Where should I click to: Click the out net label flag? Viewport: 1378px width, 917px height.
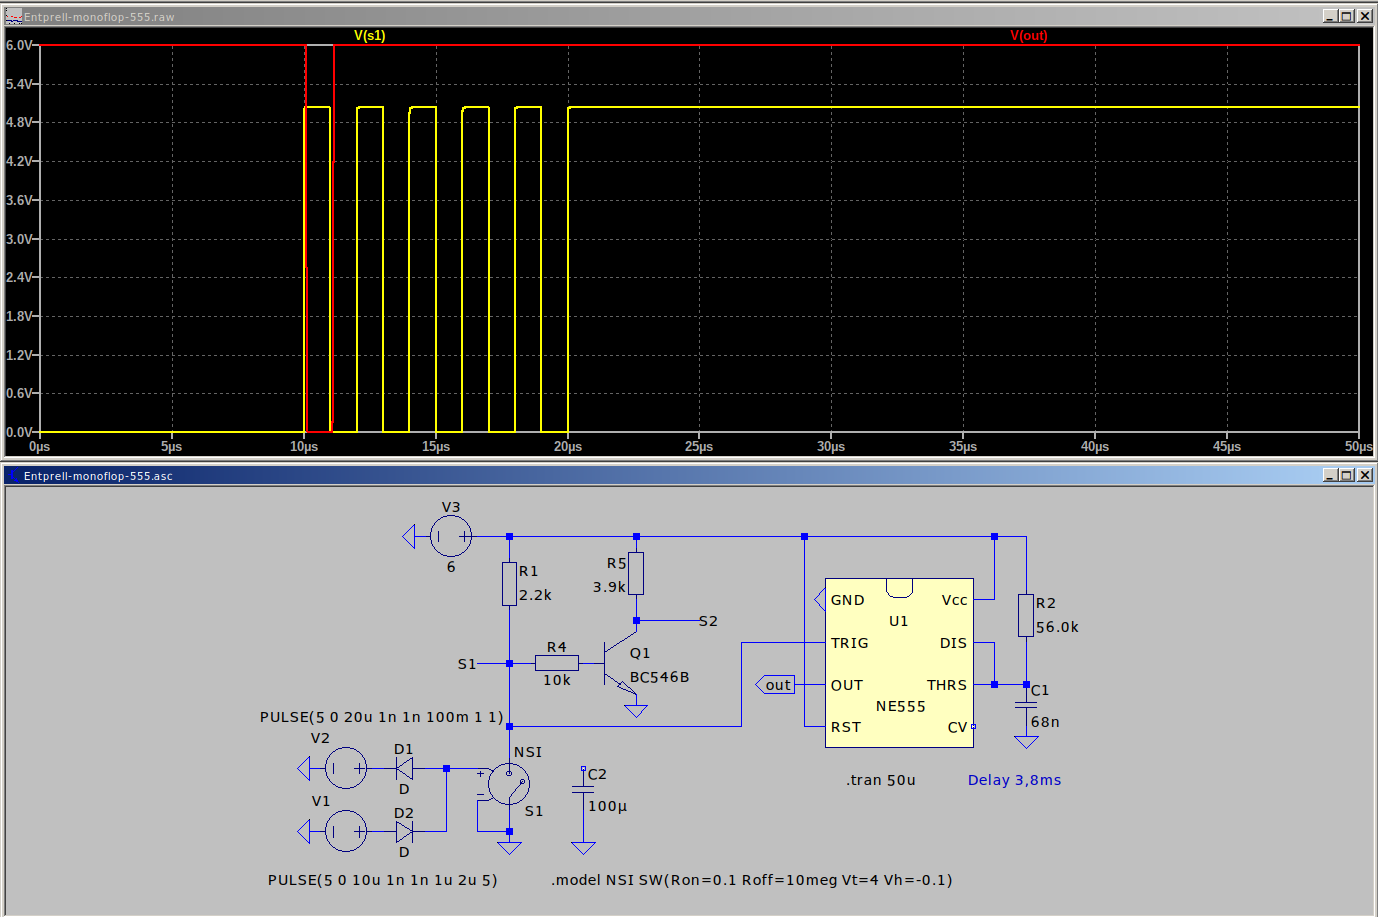click(x=776, y=685)
